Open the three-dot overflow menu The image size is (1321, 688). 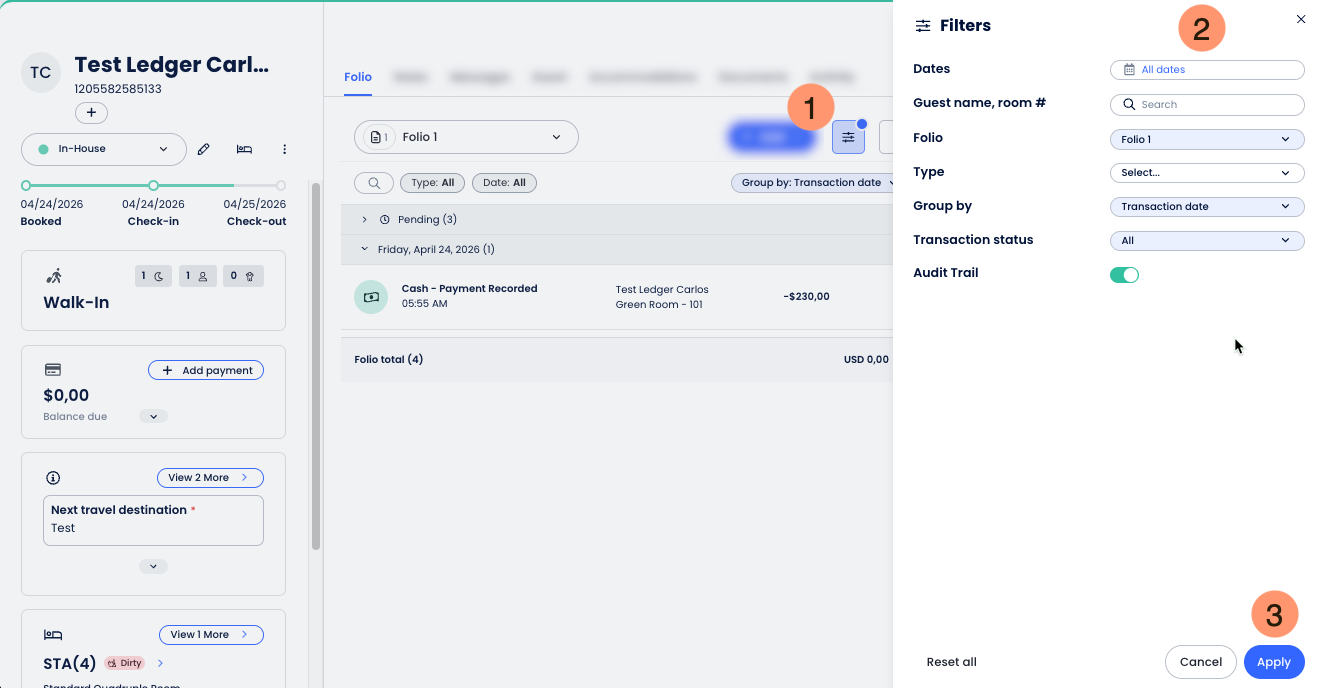pos(284,148)
